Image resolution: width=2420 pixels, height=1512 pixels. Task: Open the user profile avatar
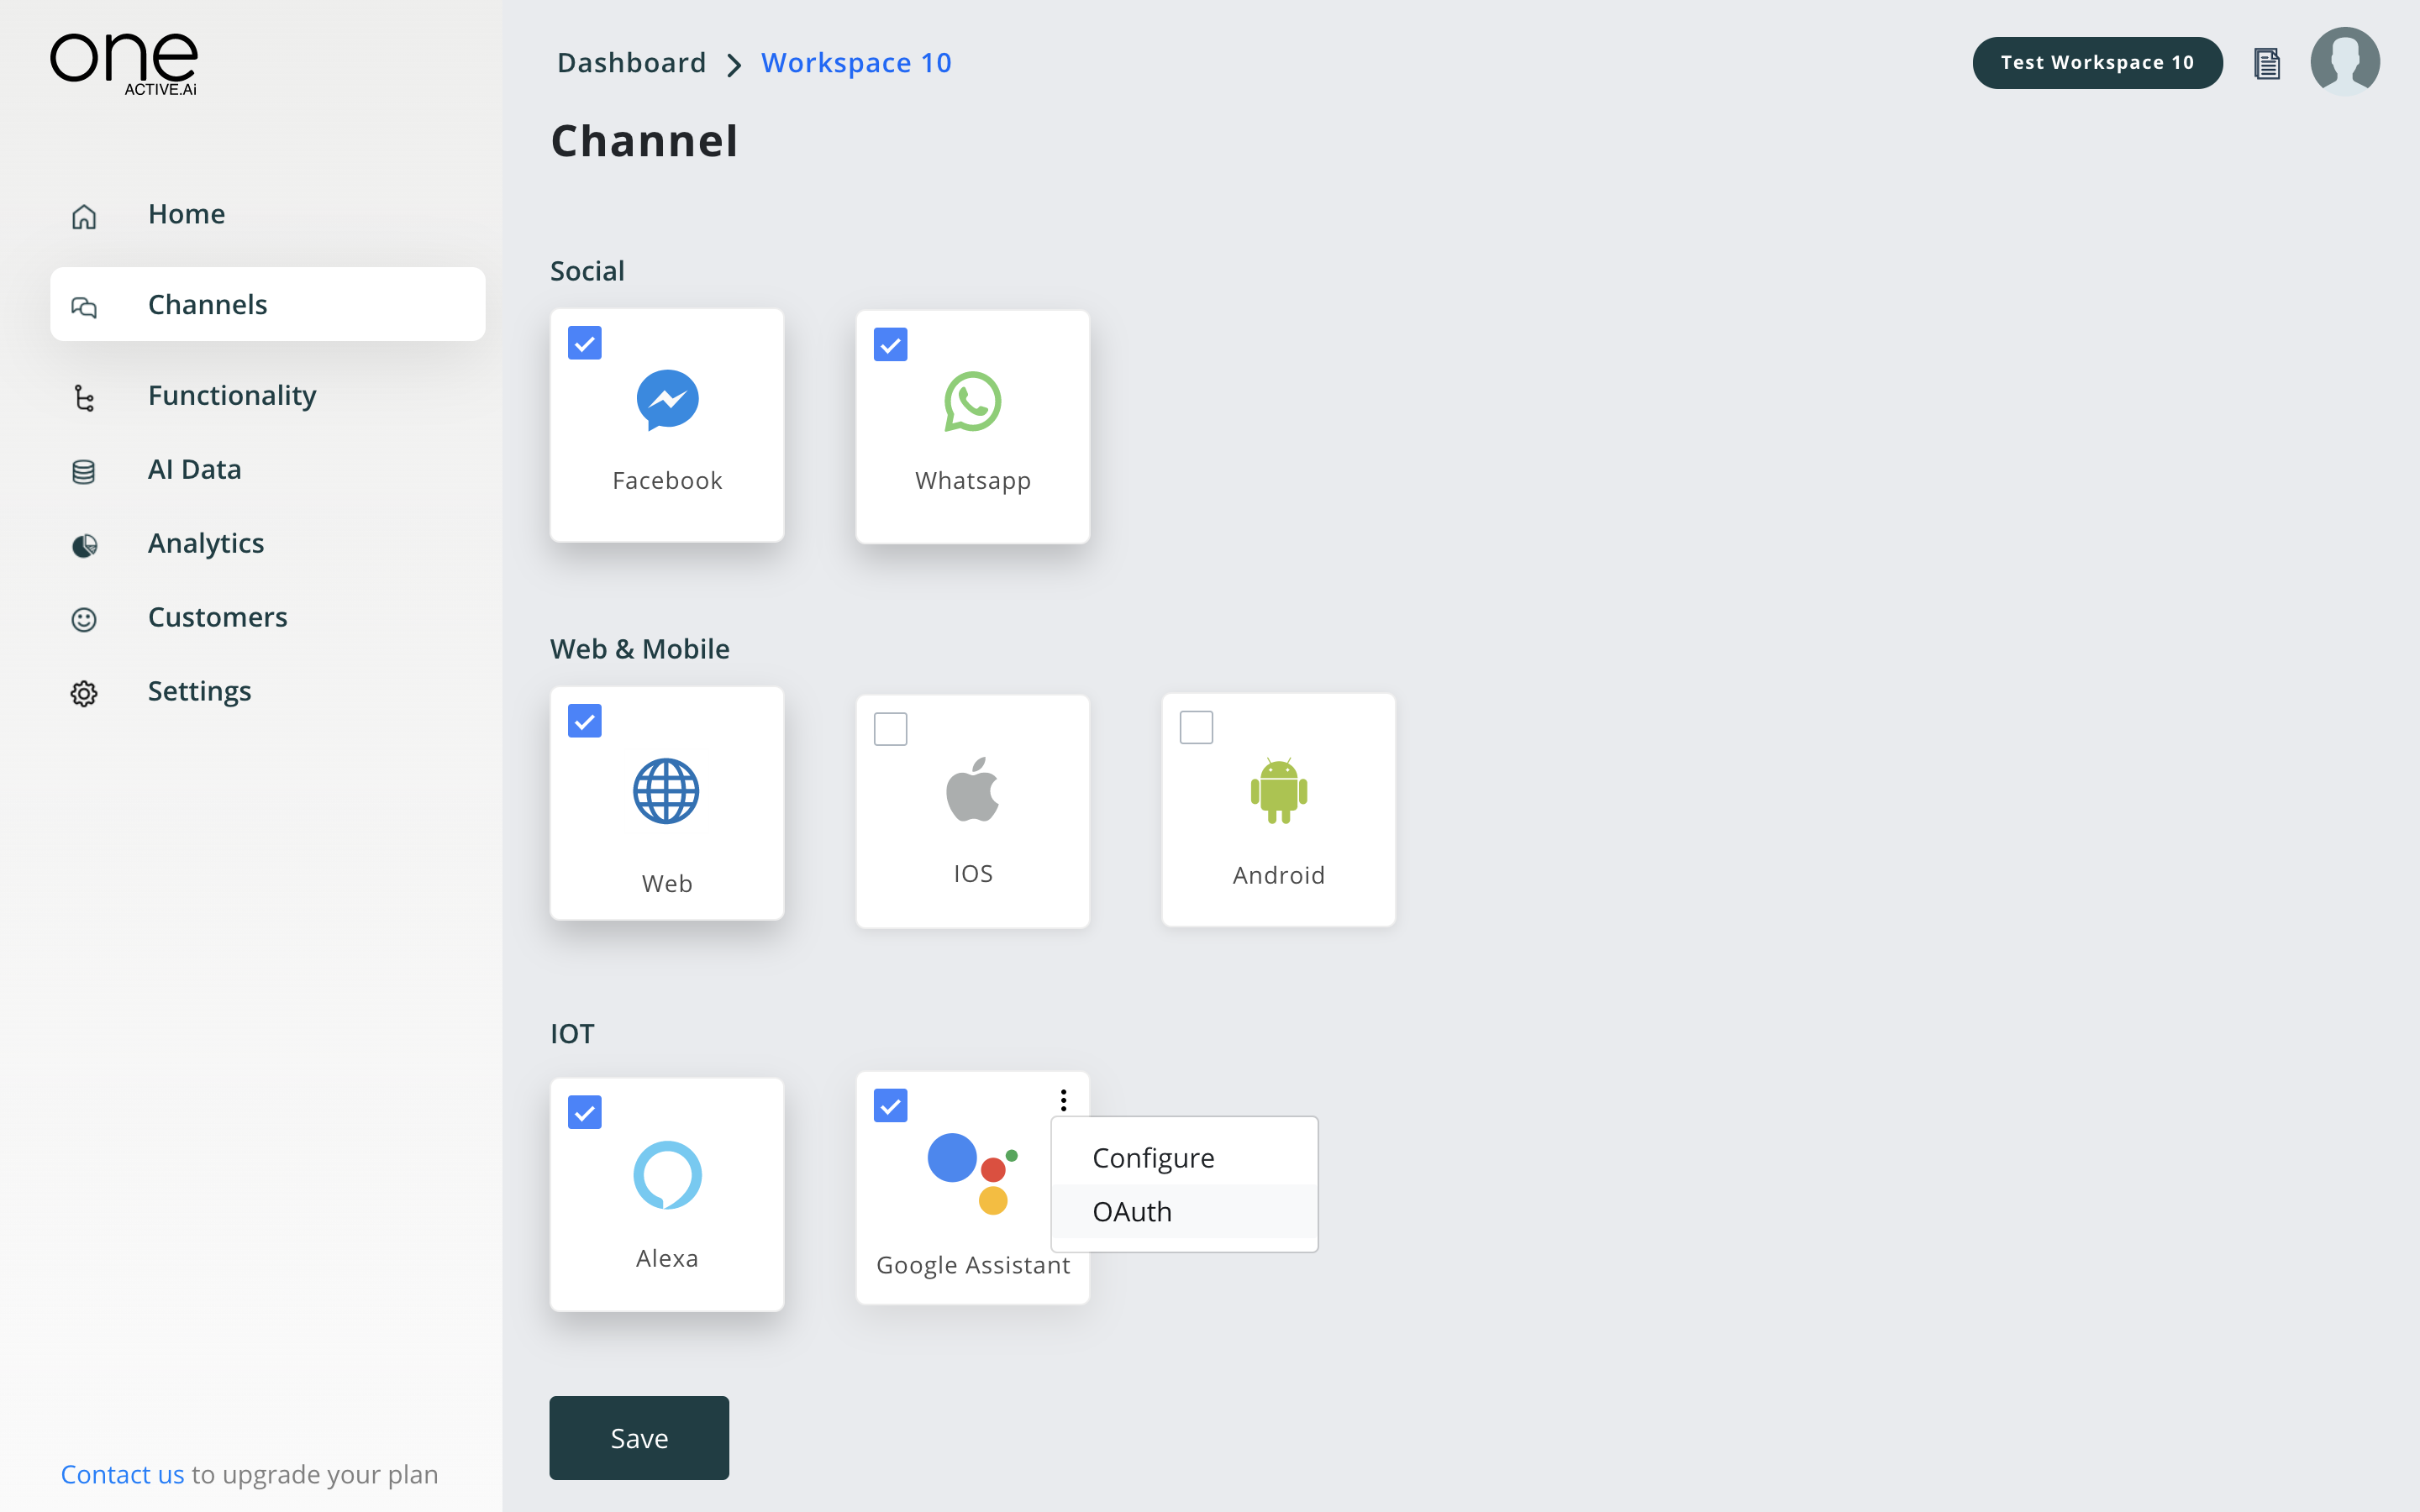[2344, 62]
